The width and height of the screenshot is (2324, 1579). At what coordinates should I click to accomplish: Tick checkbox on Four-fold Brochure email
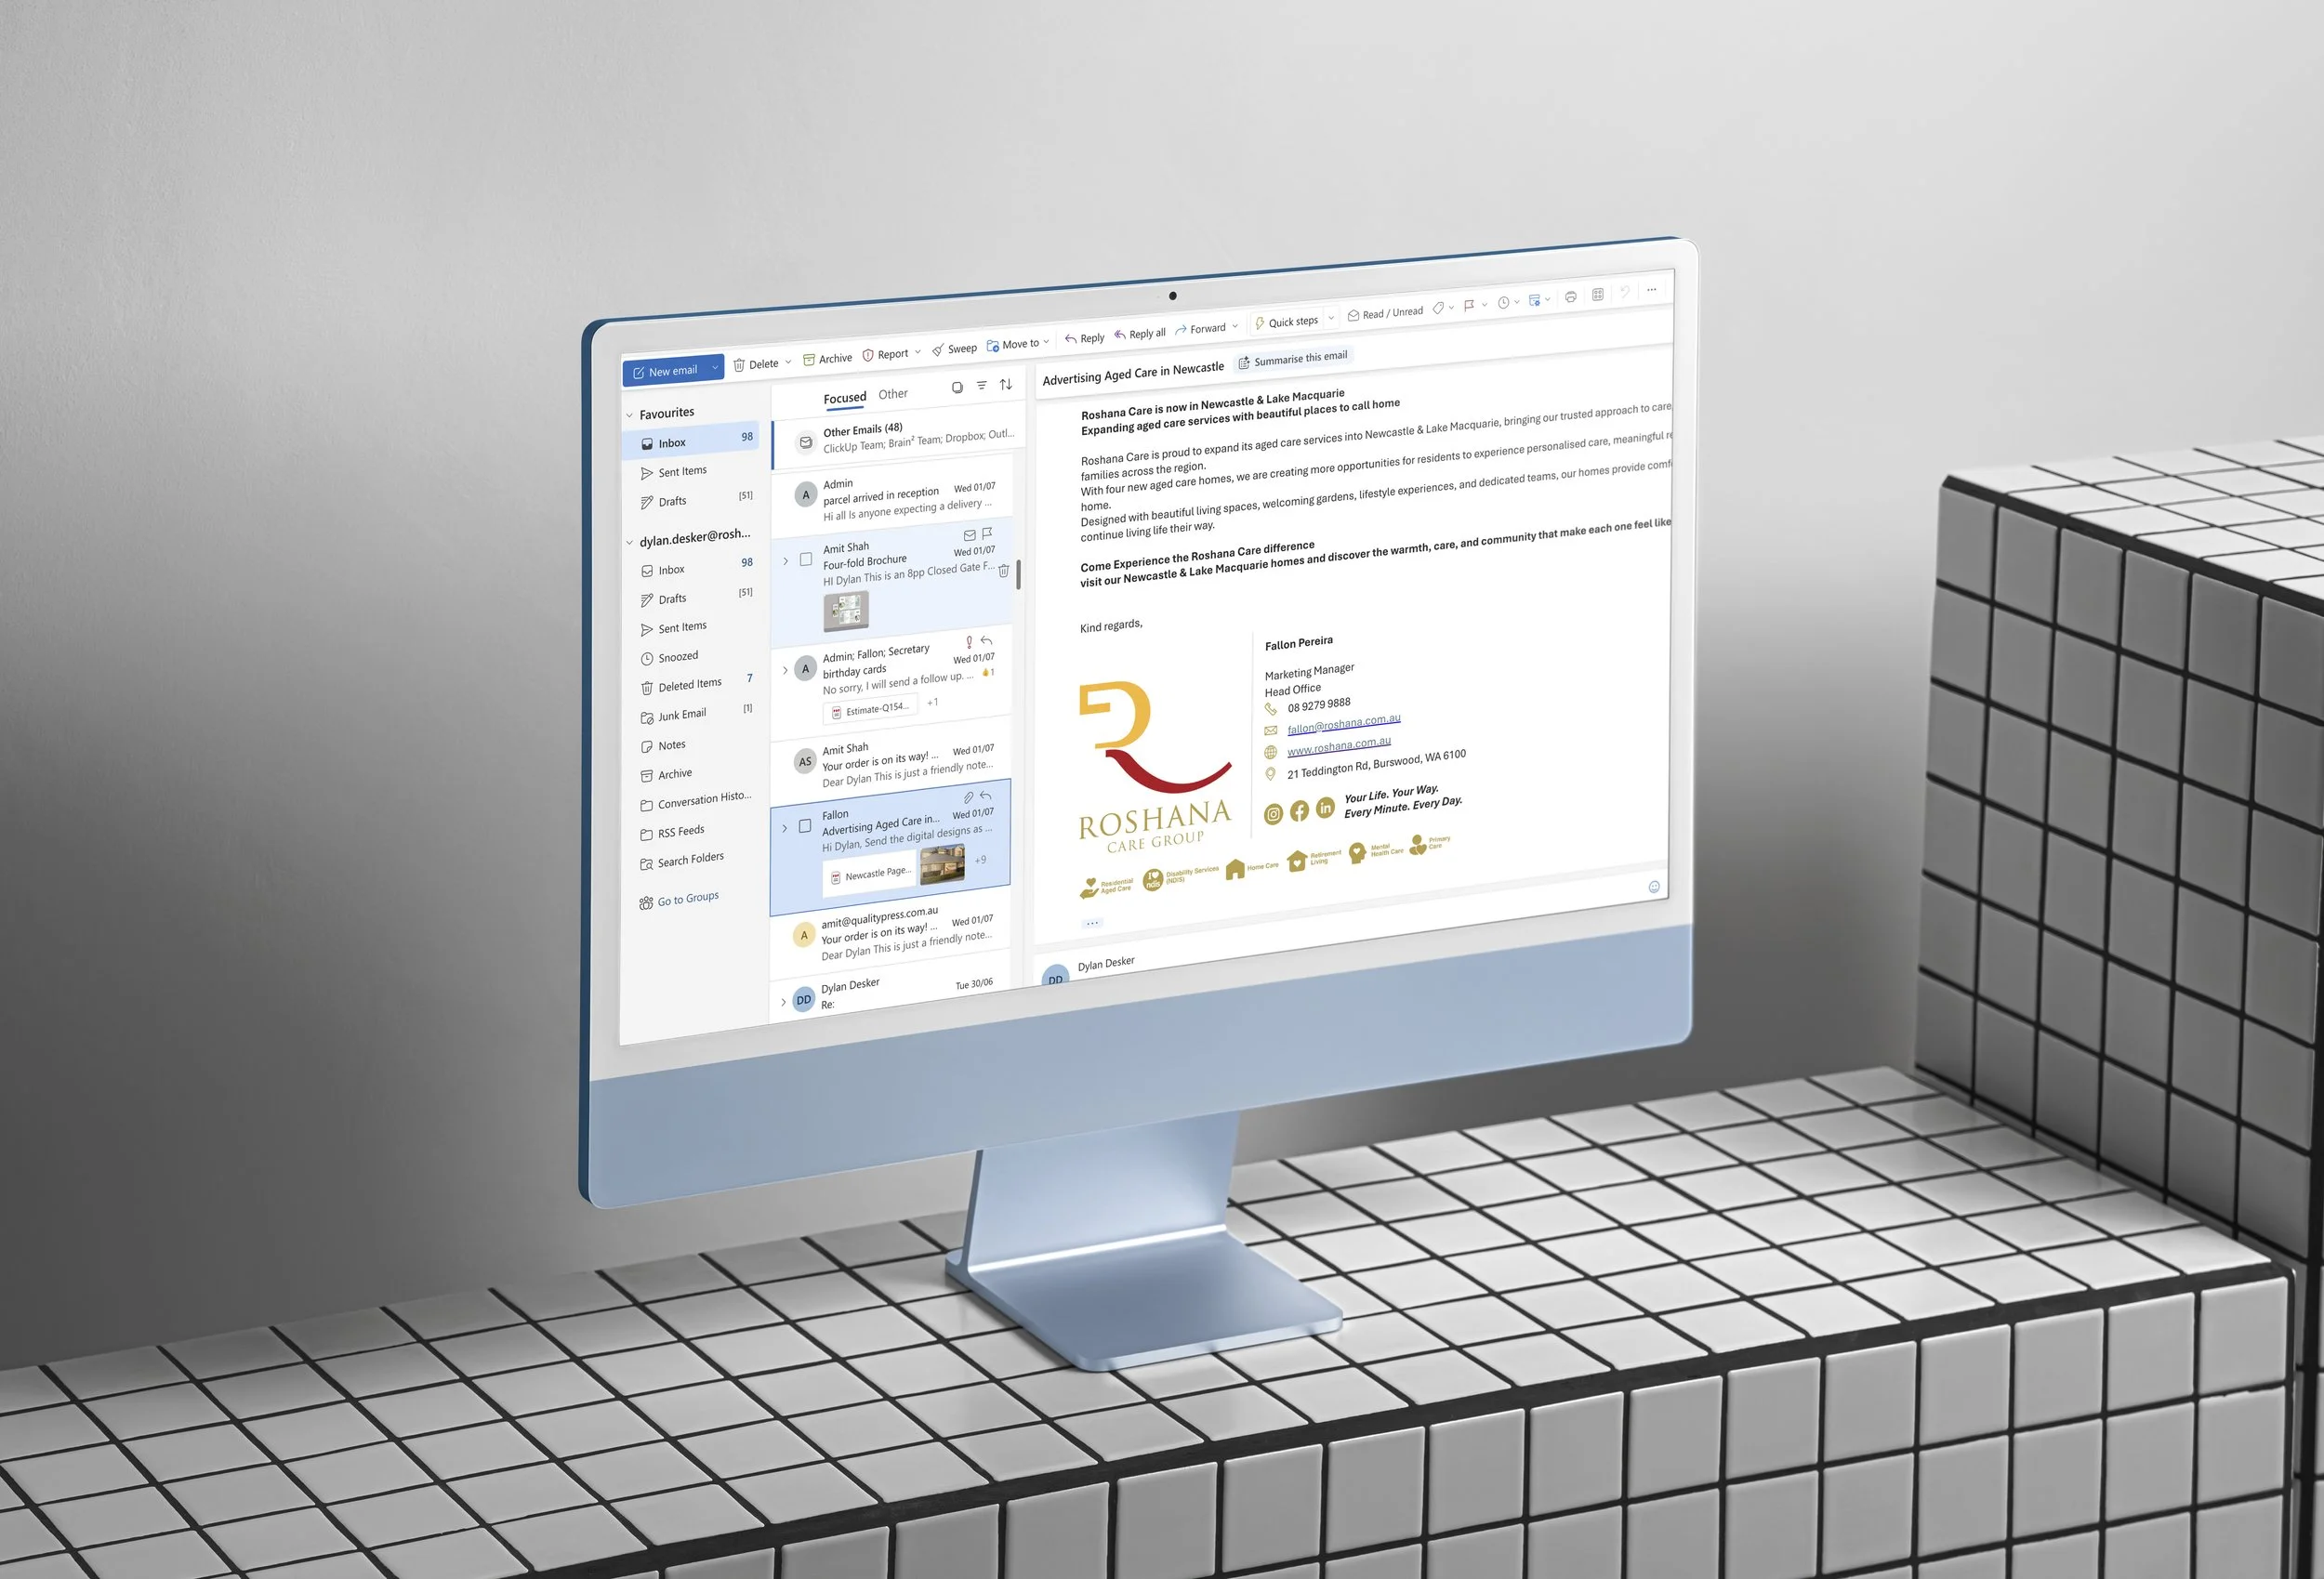(805, 559)
